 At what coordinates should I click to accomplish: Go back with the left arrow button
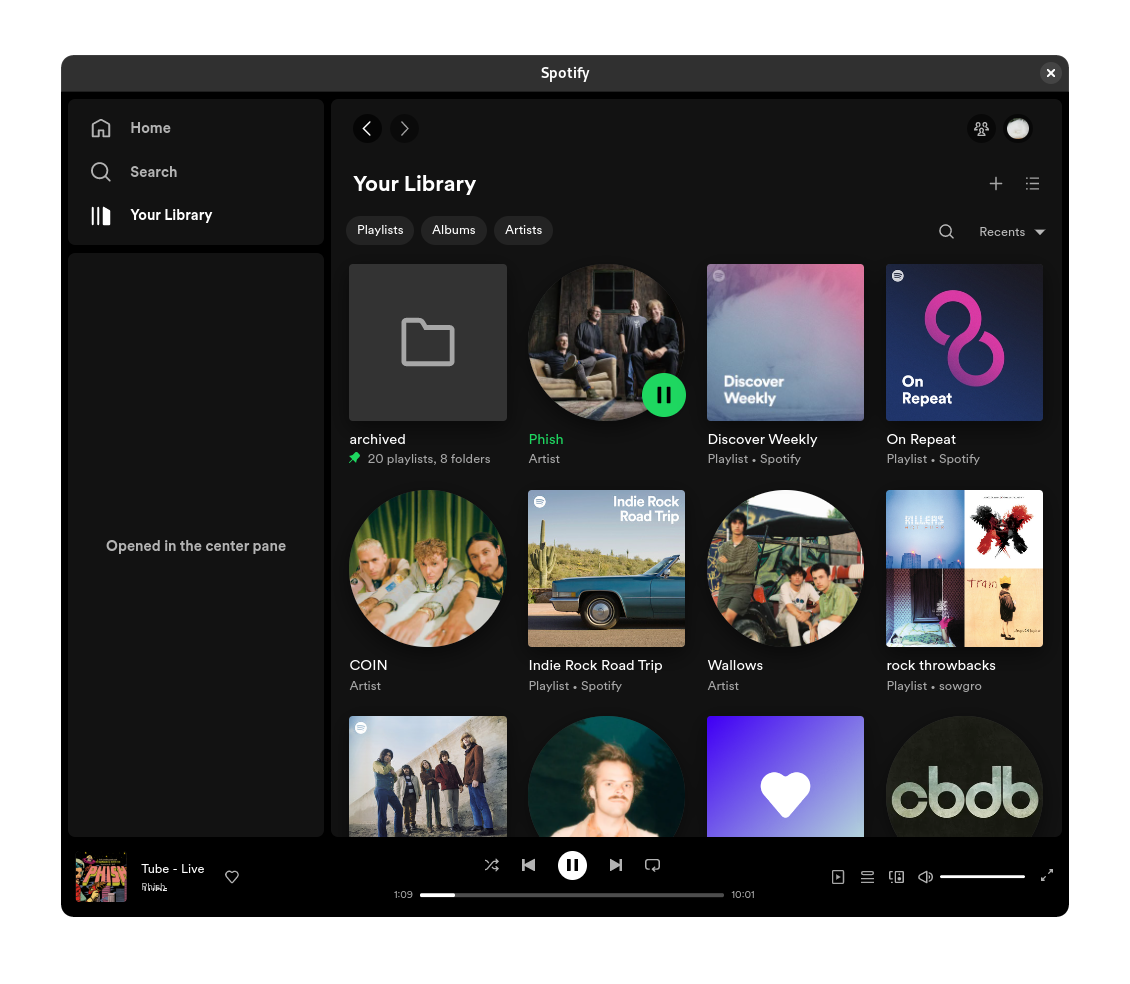point(367,129)
